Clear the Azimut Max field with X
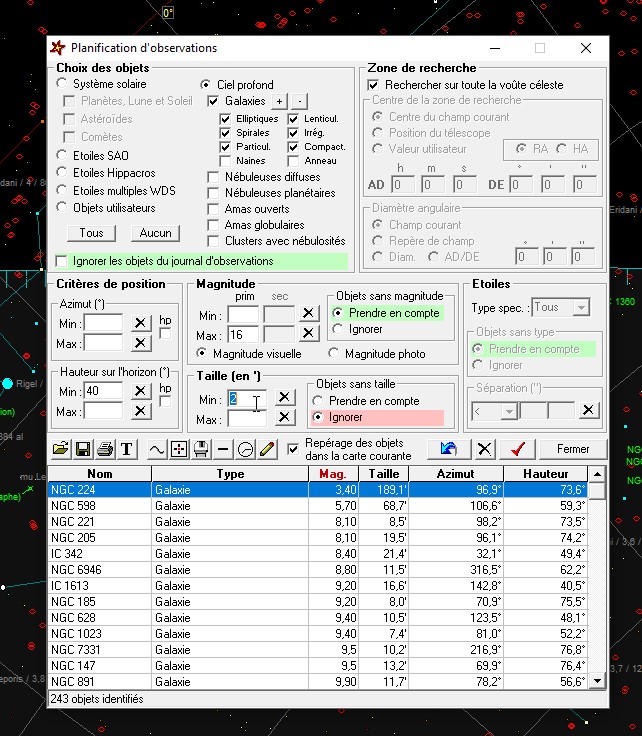Screen dimensions: 642x736 pyautogui.click(x=140, y=343)
